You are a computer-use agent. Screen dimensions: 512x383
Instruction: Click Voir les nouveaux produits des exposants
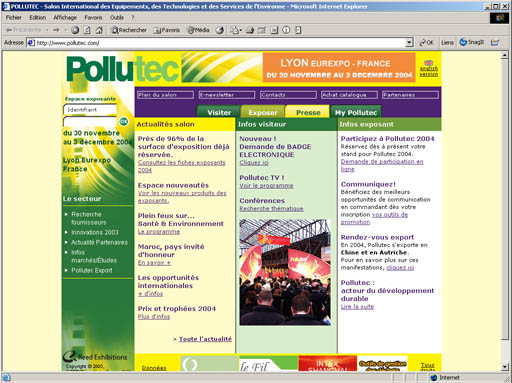point(182,197)
